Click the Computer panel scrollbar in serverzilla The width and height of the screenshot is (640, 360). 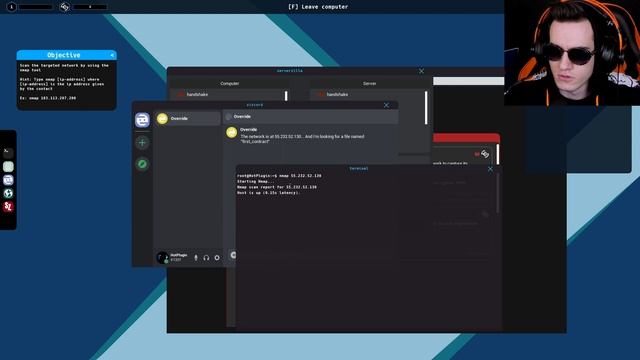pos(286,96)
